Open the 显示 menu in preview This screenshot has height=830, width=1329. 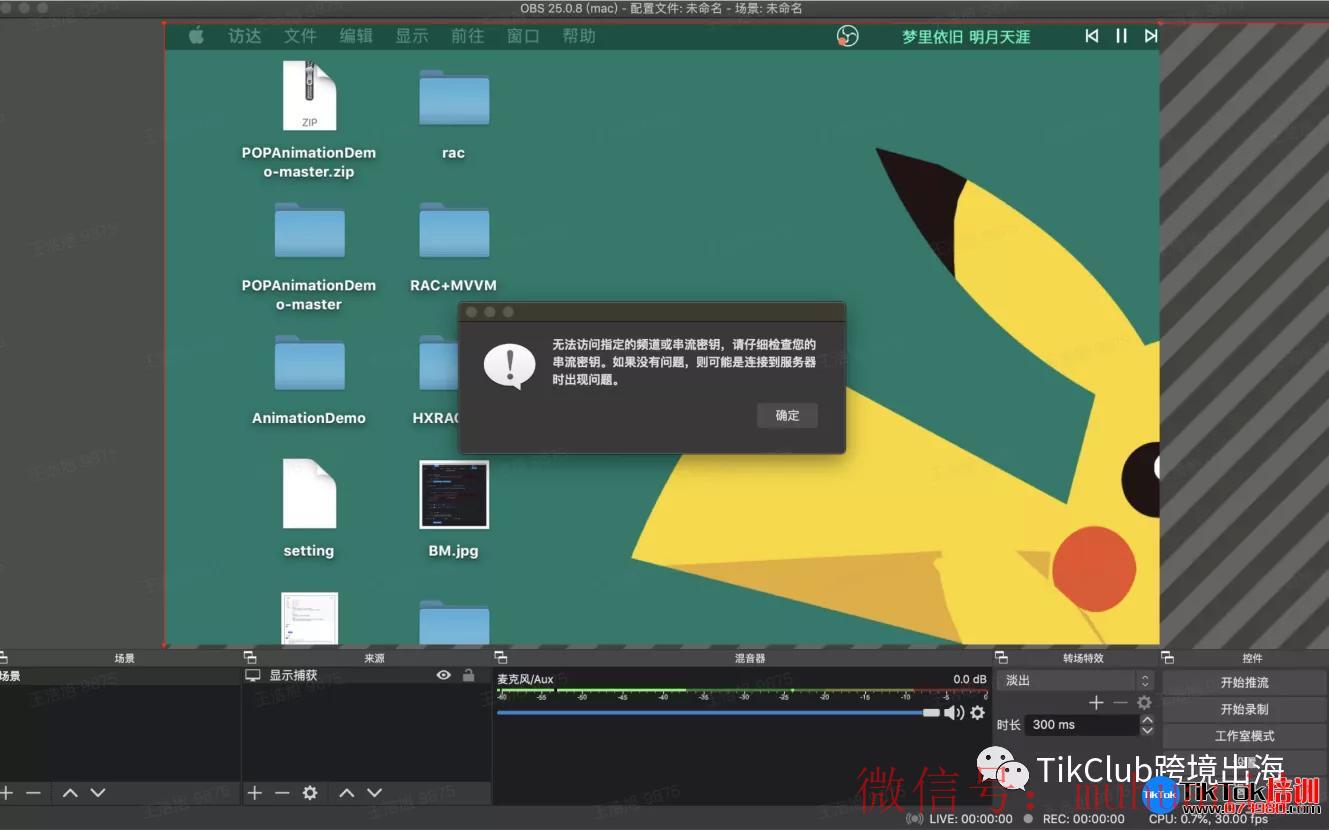(411, 36)
